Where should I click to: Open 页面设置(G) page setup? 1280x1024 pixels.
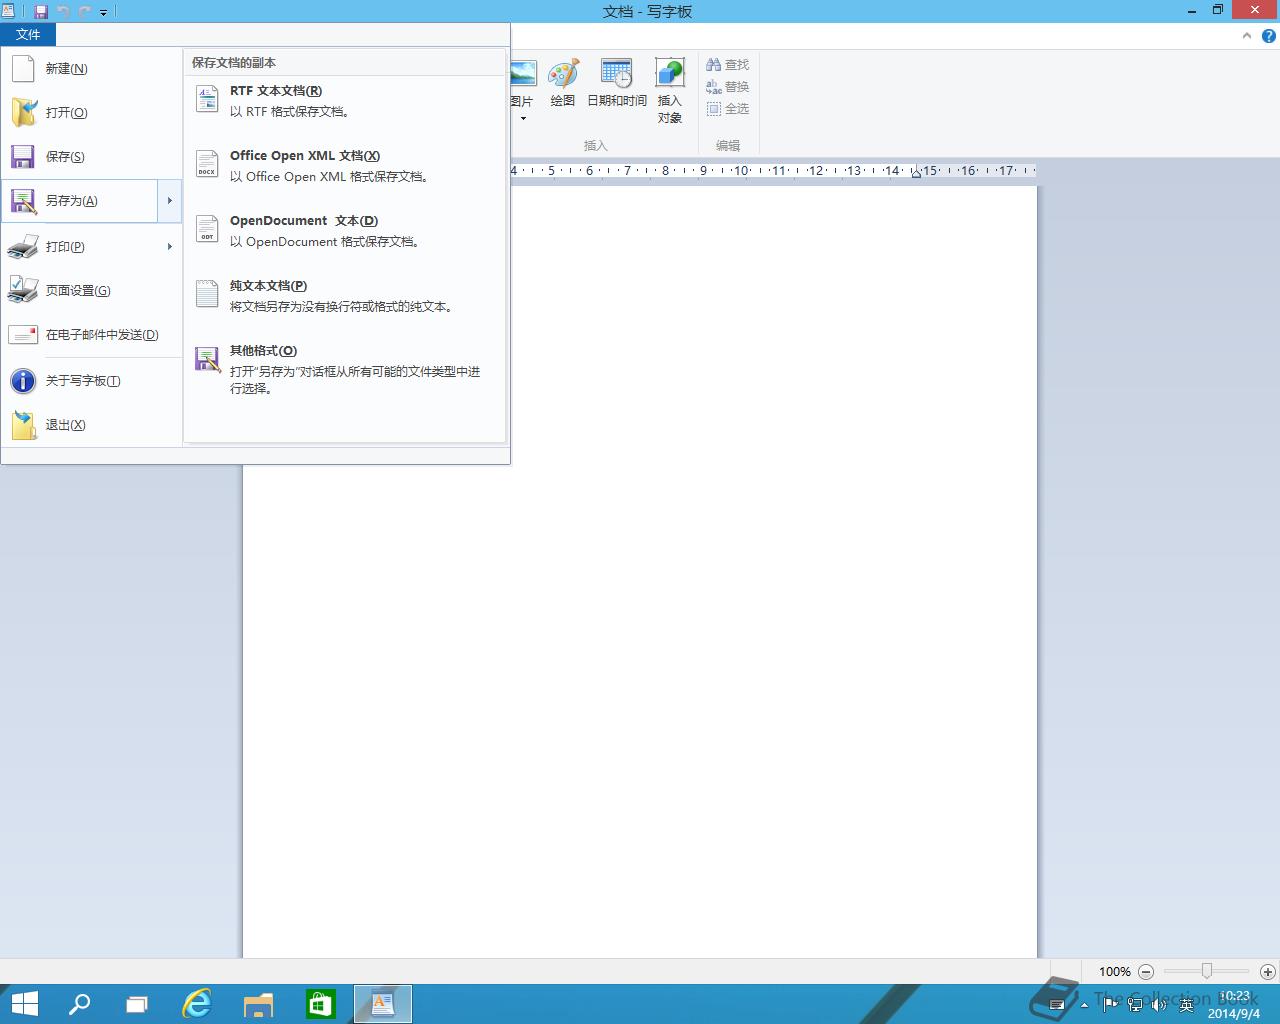tap(92, 291)
